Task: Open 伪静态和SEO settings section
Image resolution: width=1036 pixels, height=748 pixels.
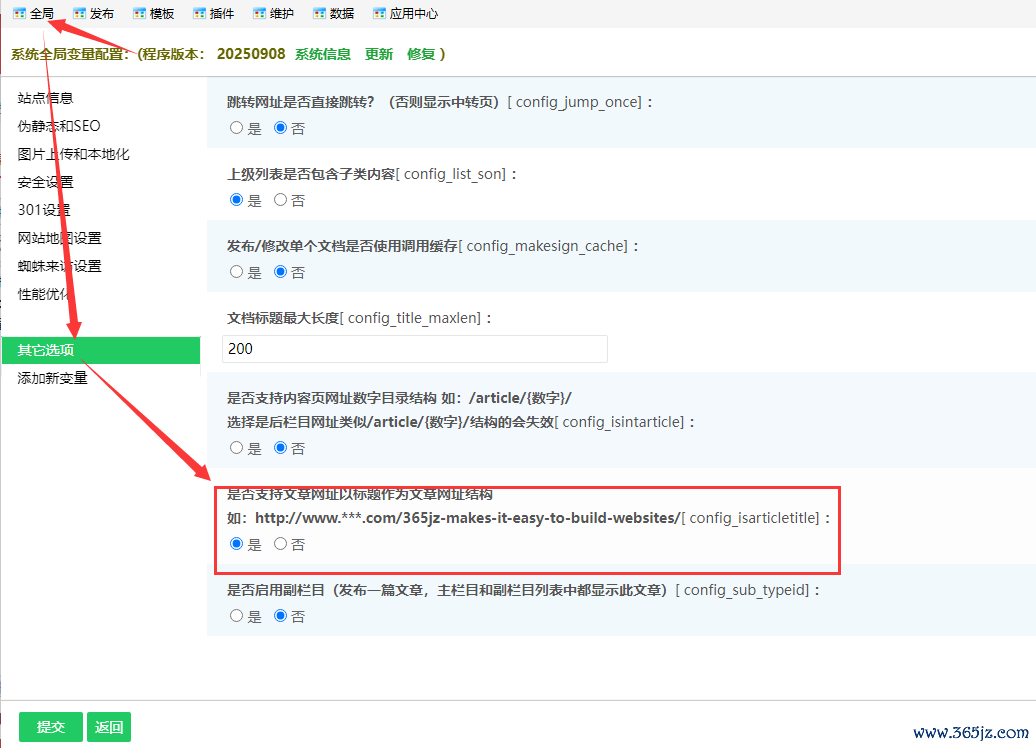Action: tap(59, 126)
